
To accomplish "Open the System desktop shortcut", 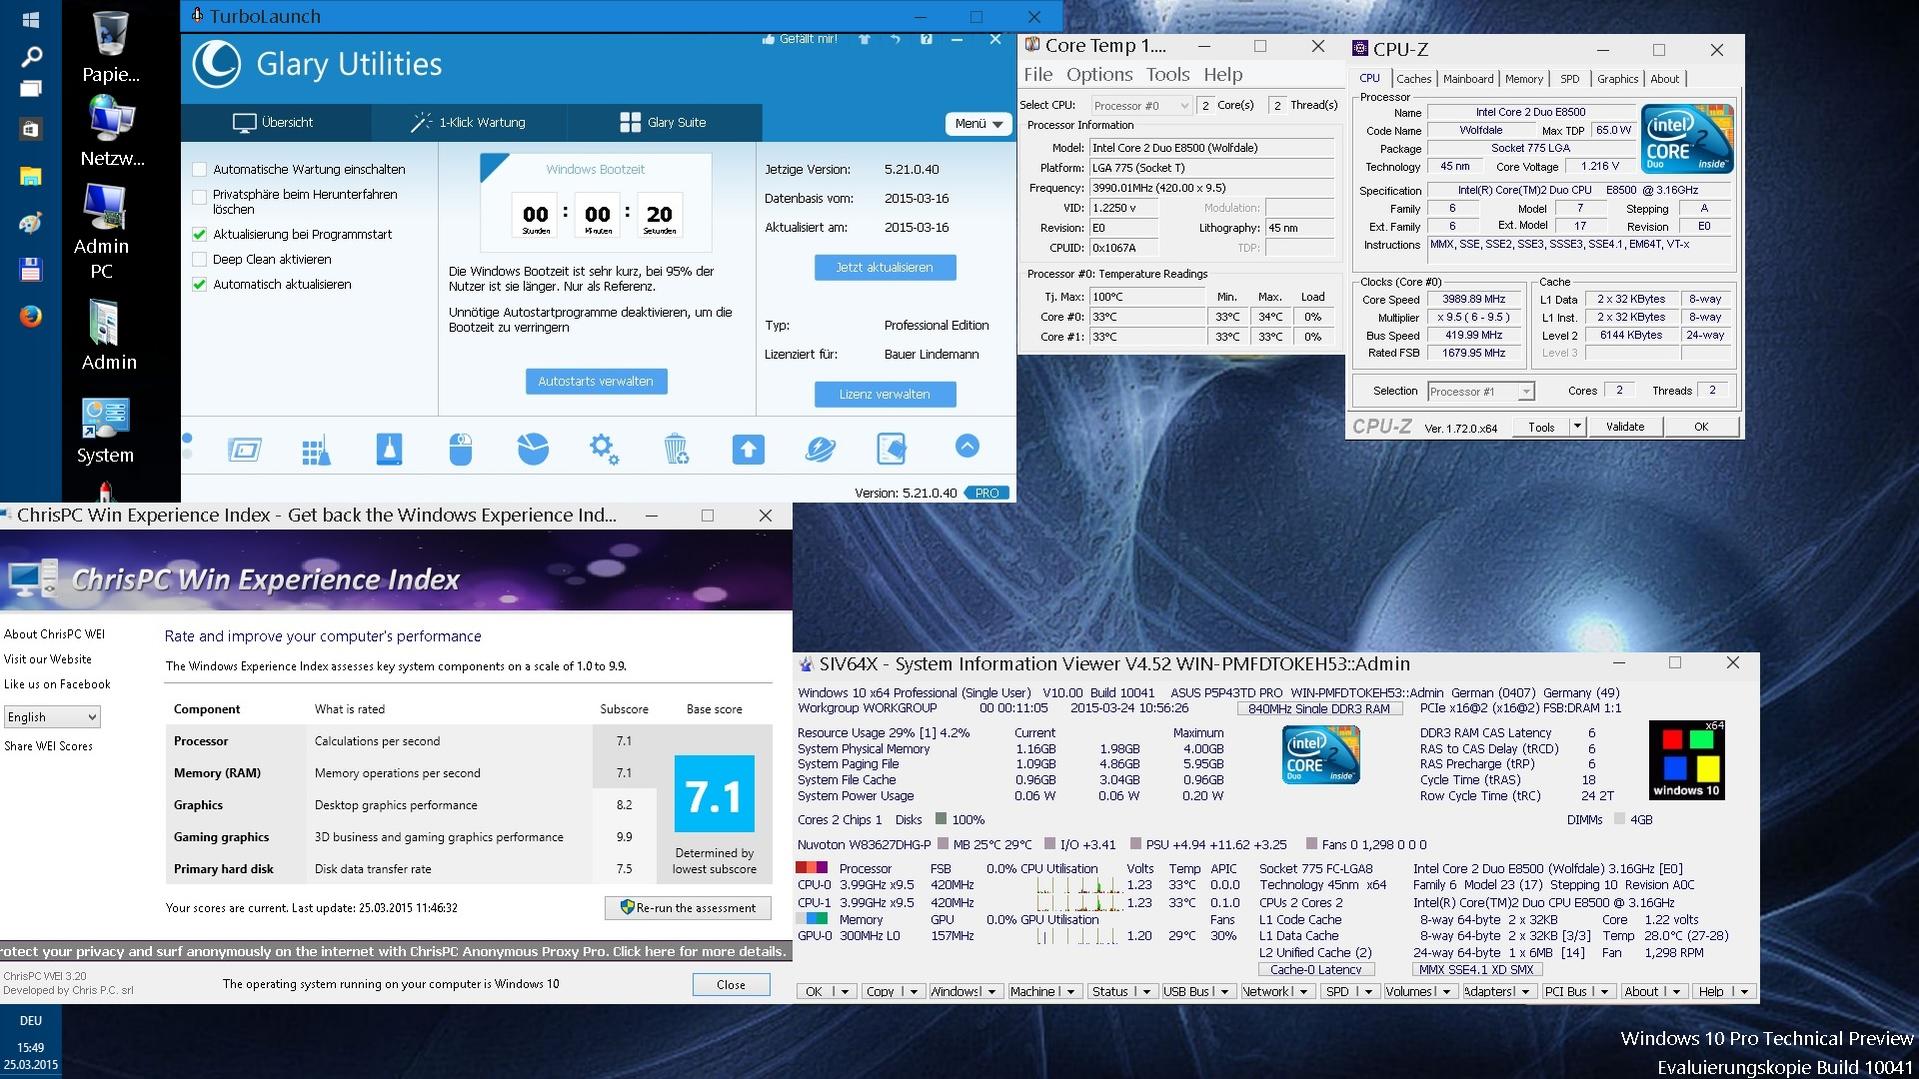I will [x=105, y=431].
